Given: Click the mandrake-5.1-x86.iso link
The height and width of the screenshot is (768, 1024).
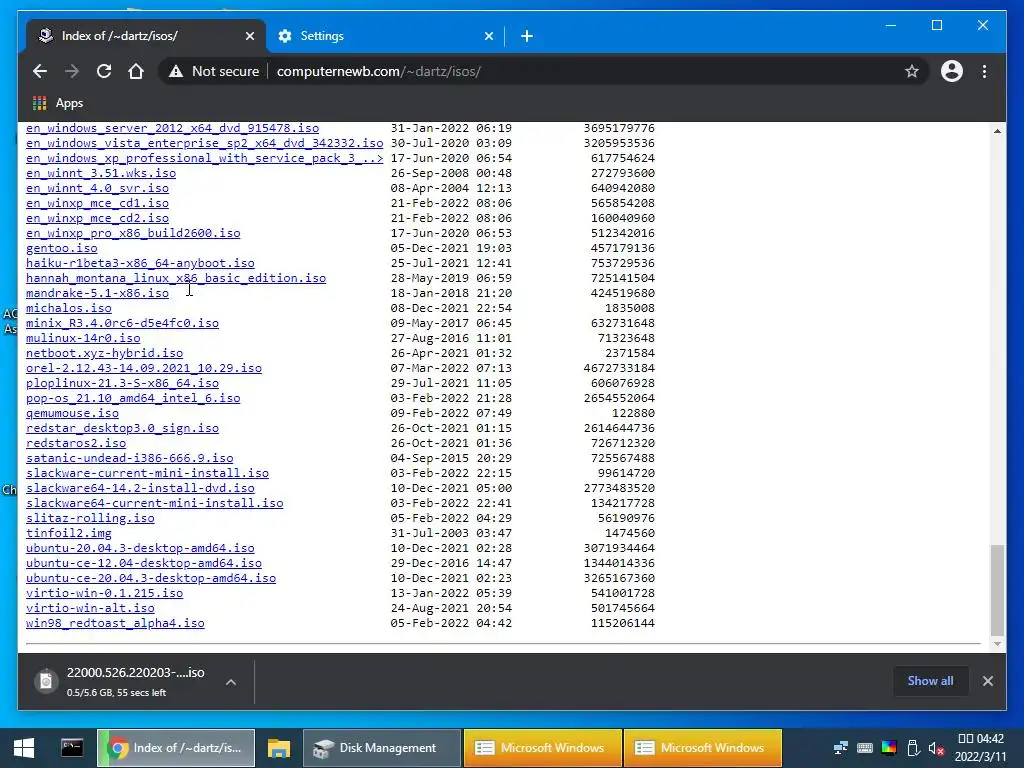Looking at the screenshot, I should tap(97, 294).
